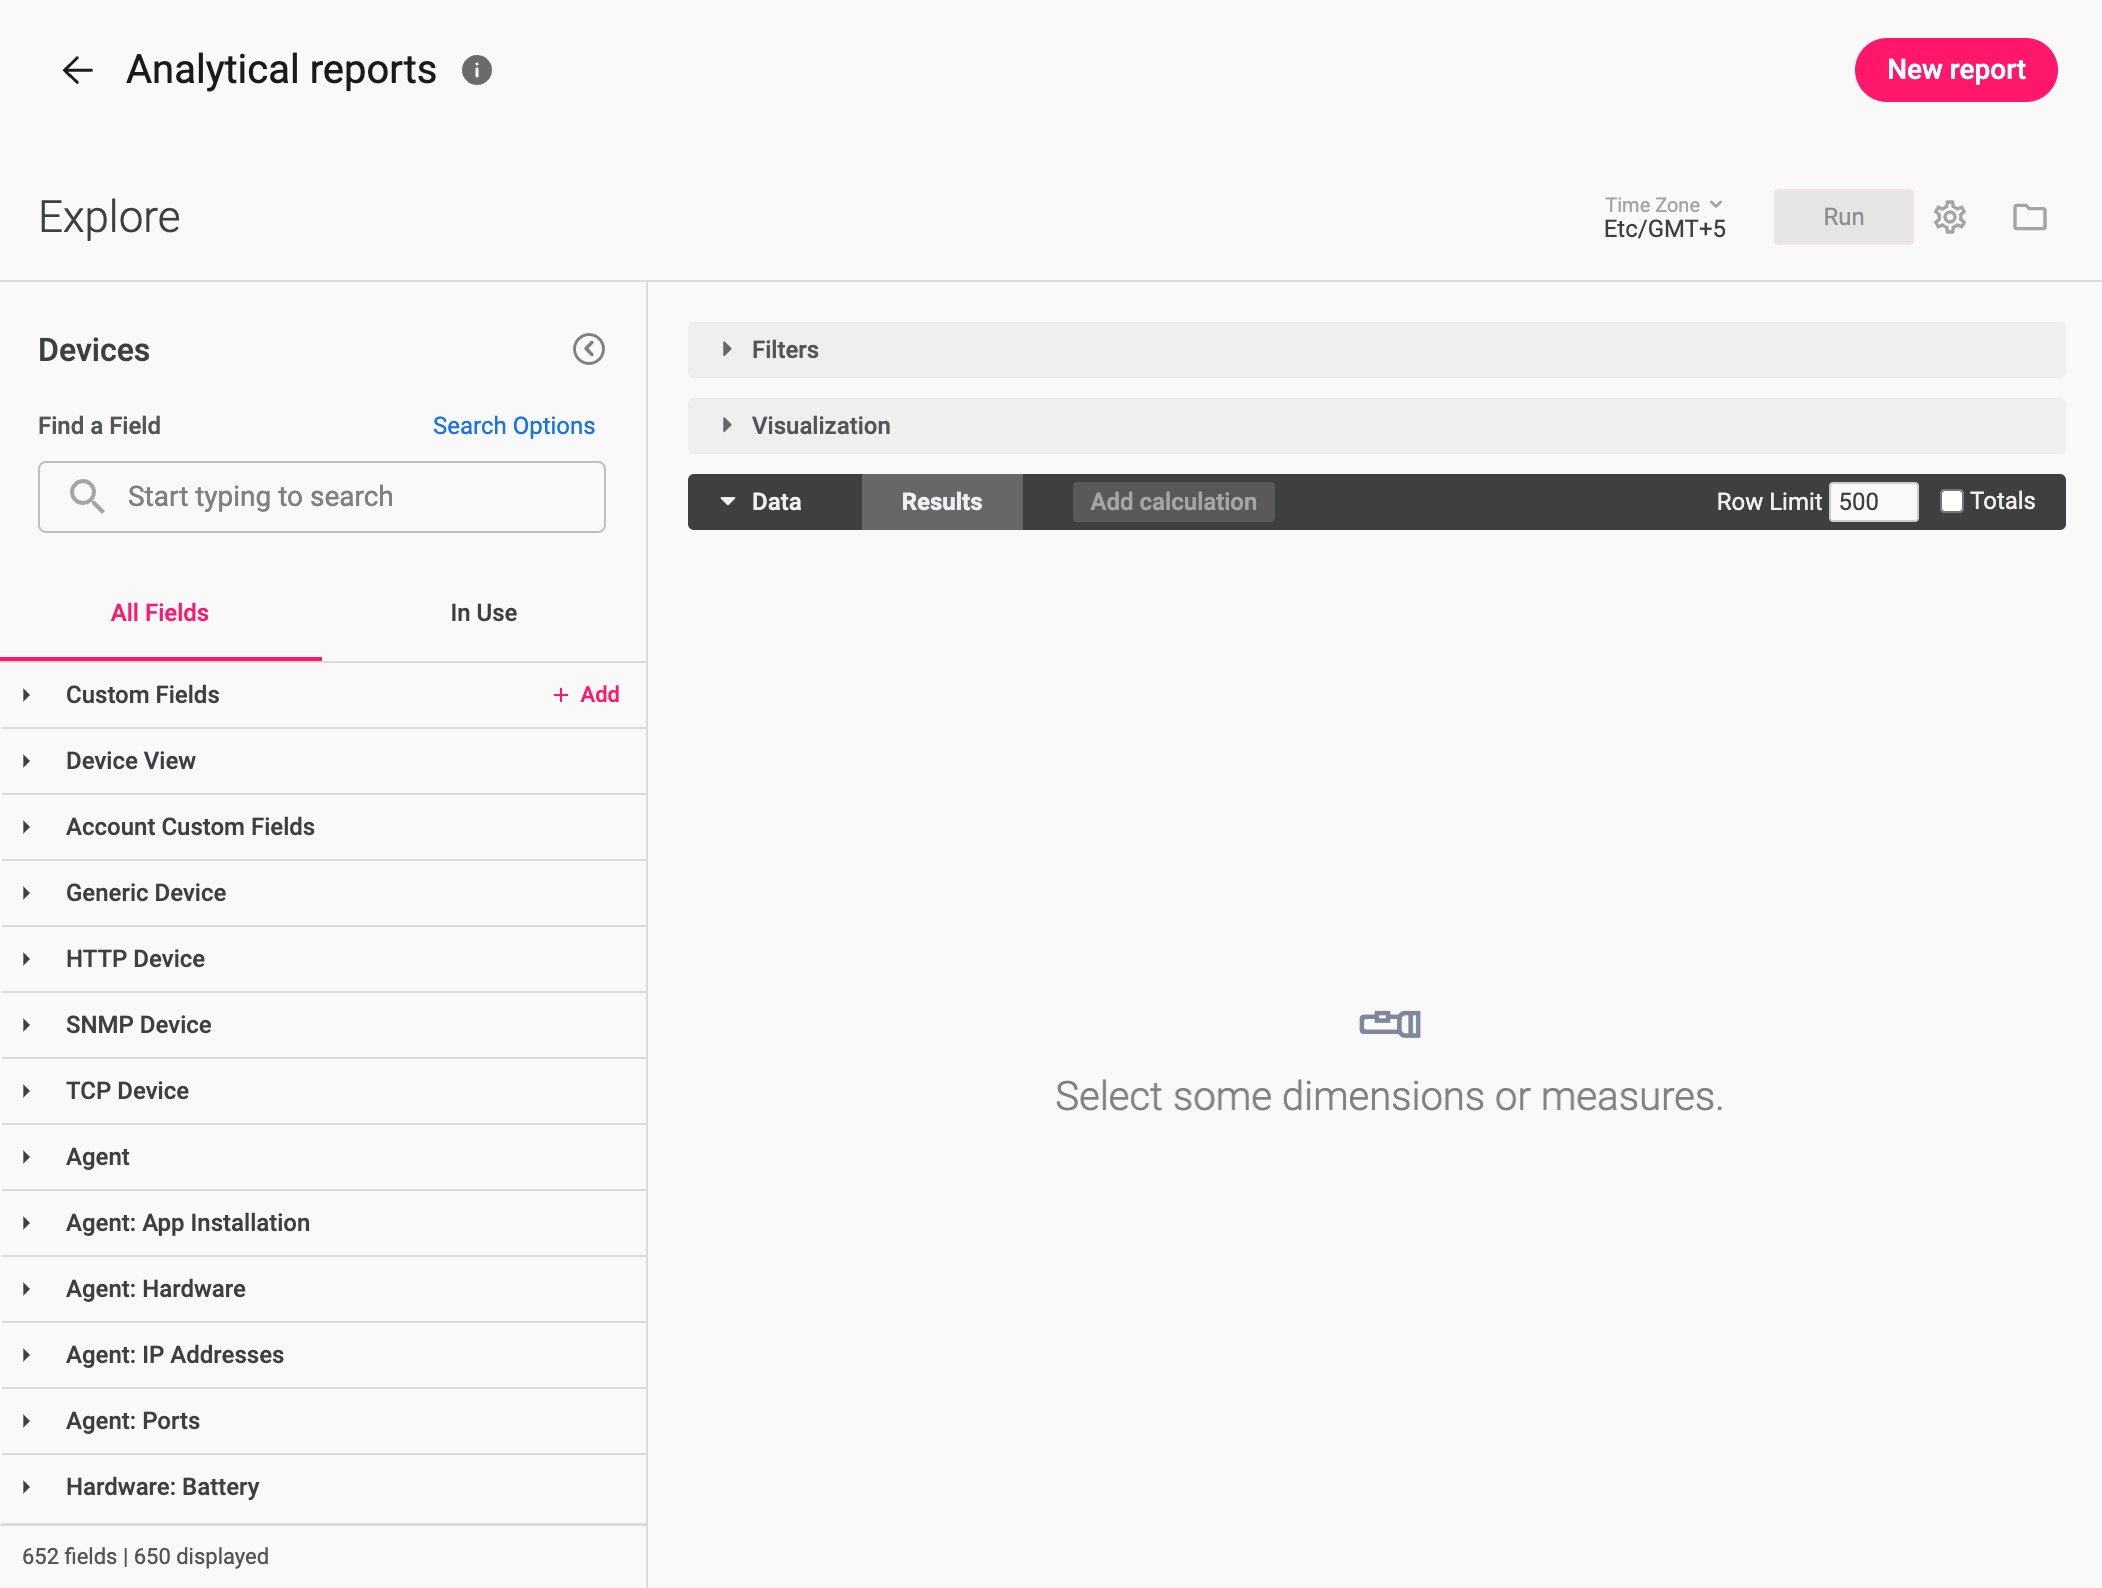The height and width of the screenshot is (1588, 2102).
Task: Edit the Row Limit field
Action: (x=1873, y=502)
